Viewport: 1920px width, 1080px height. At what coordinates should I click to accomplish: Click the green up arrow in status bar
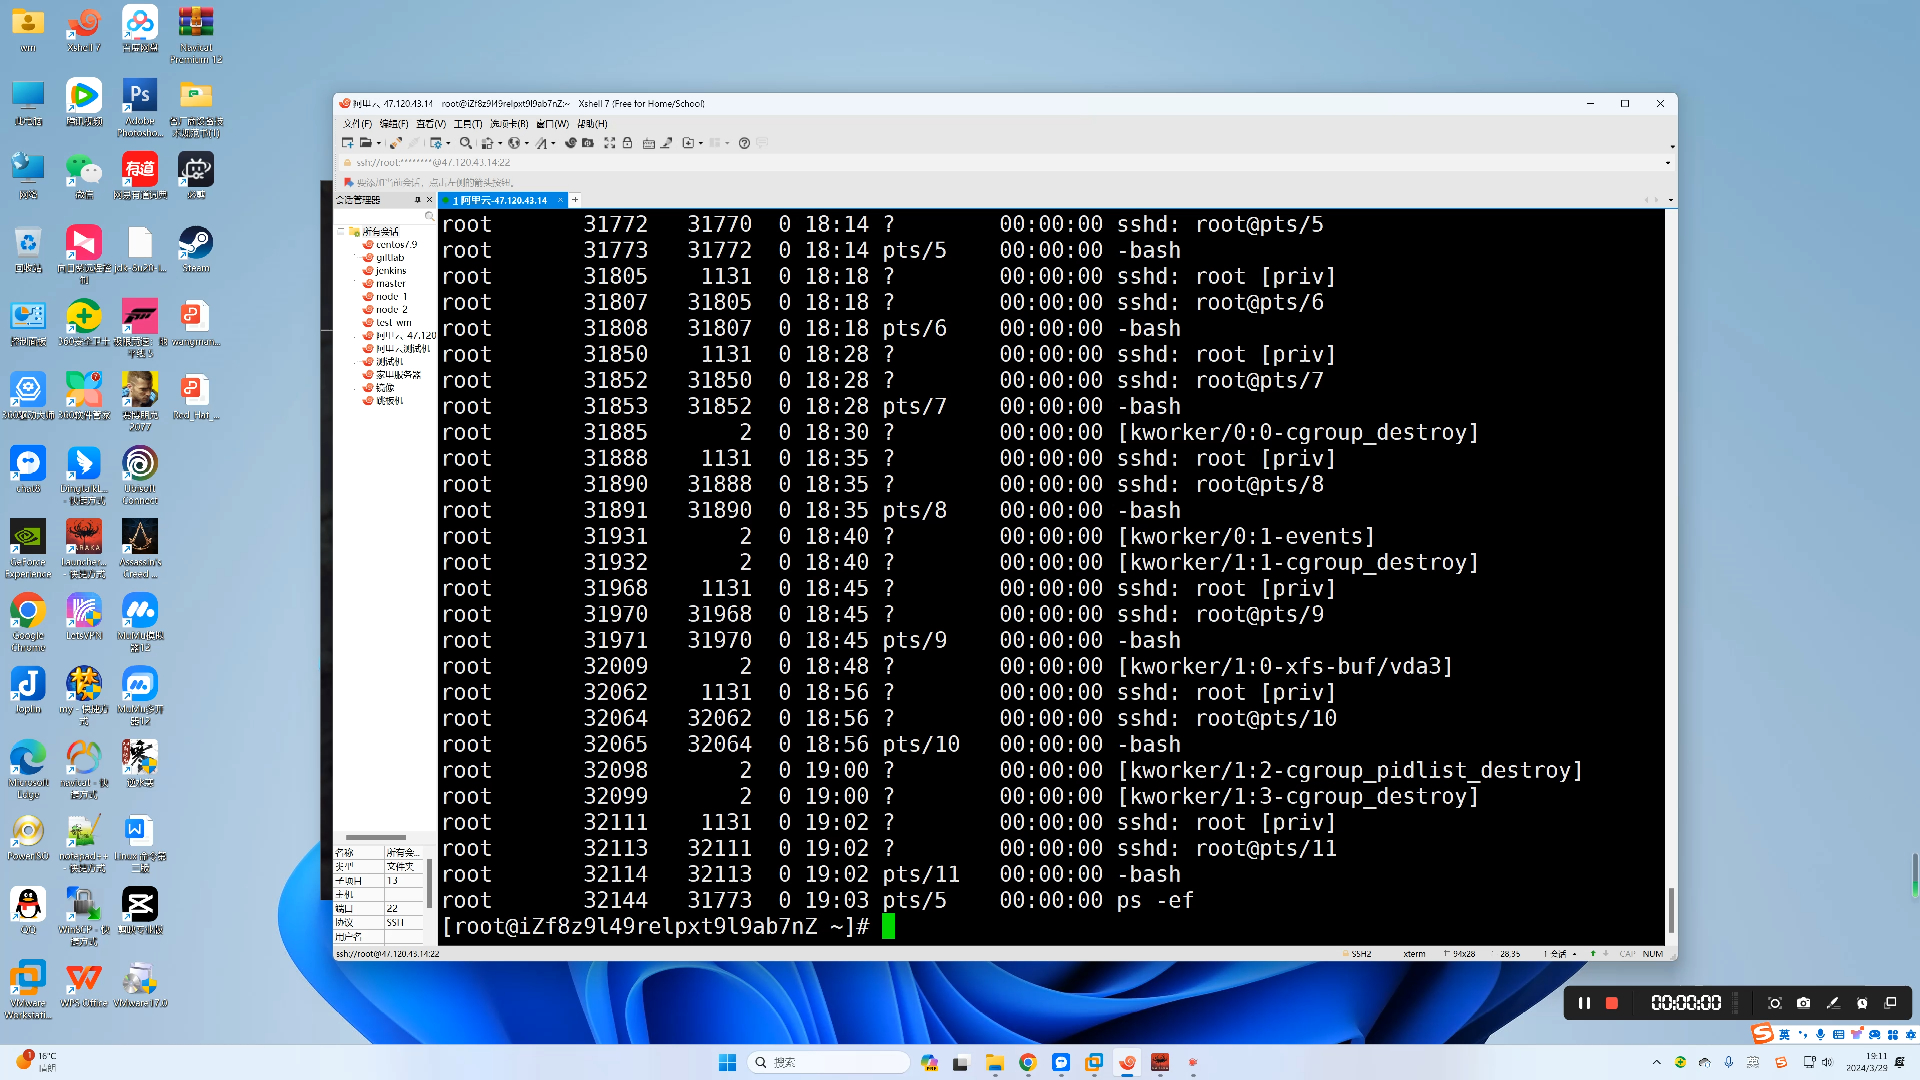[x=1593, y=954]
